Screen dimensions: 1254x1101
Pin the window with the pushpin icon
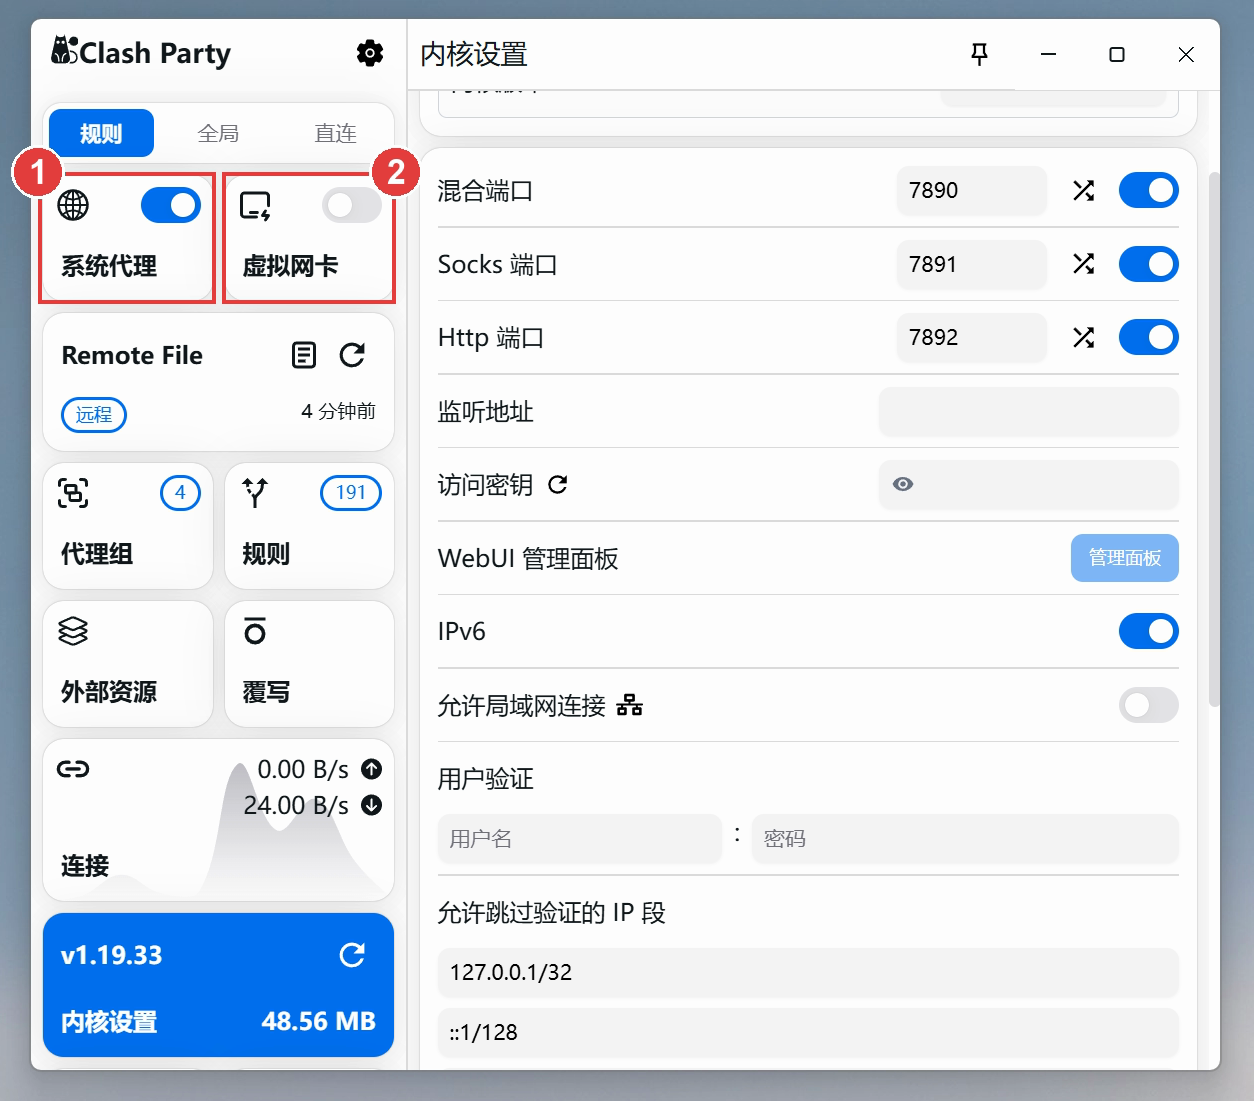coord(980,54)
